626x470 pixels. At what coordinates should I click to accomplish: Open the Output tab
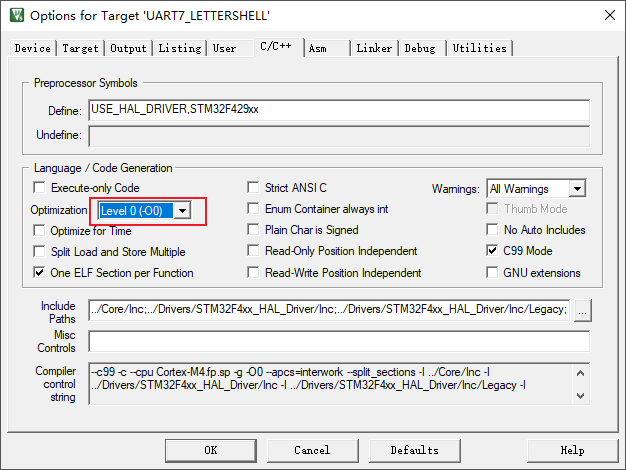pyautogui.click(x=129, y=48)
